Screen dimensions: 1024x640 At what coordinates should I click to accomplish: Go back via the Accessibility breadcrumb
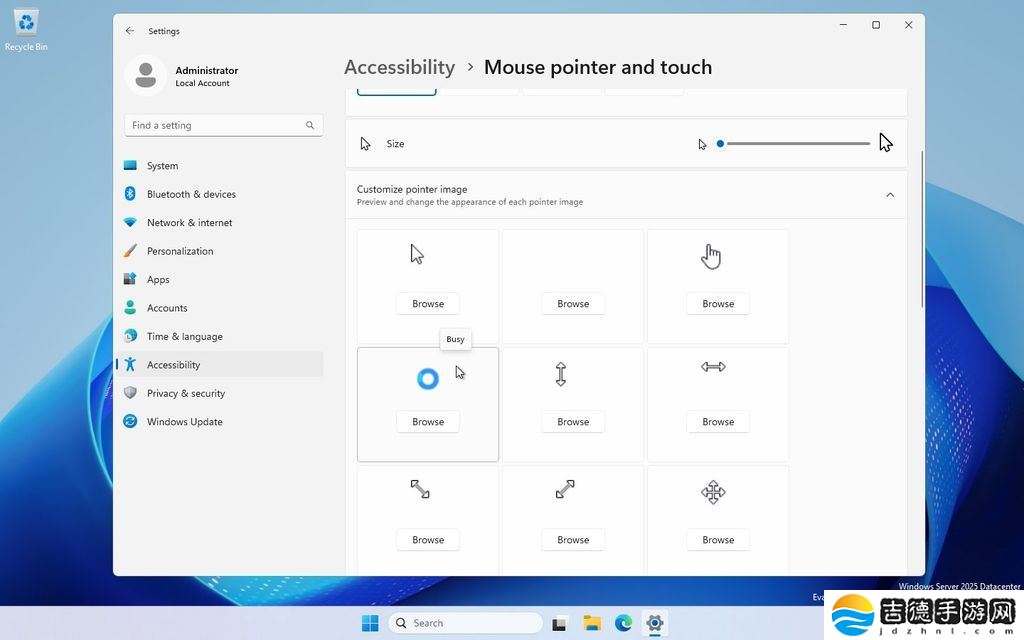click(x=399, y=67)
